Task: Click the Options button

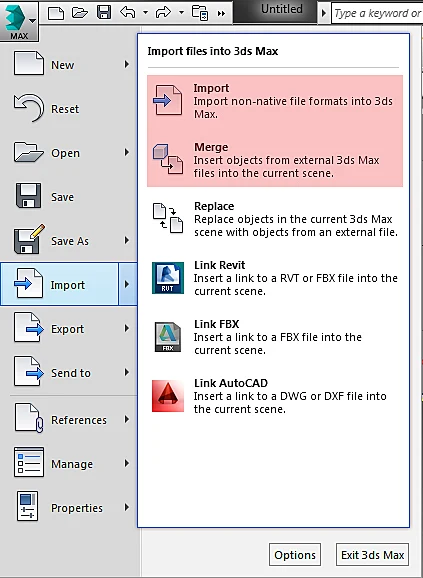Action: pos(295,554)
